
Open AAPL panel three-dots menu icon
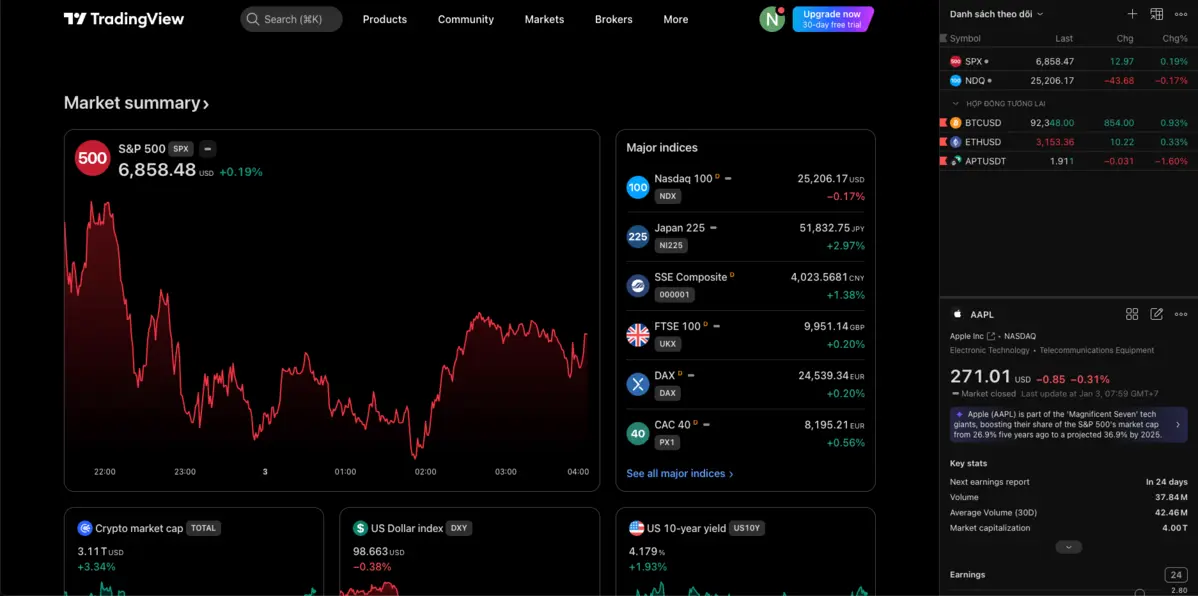1182,313
